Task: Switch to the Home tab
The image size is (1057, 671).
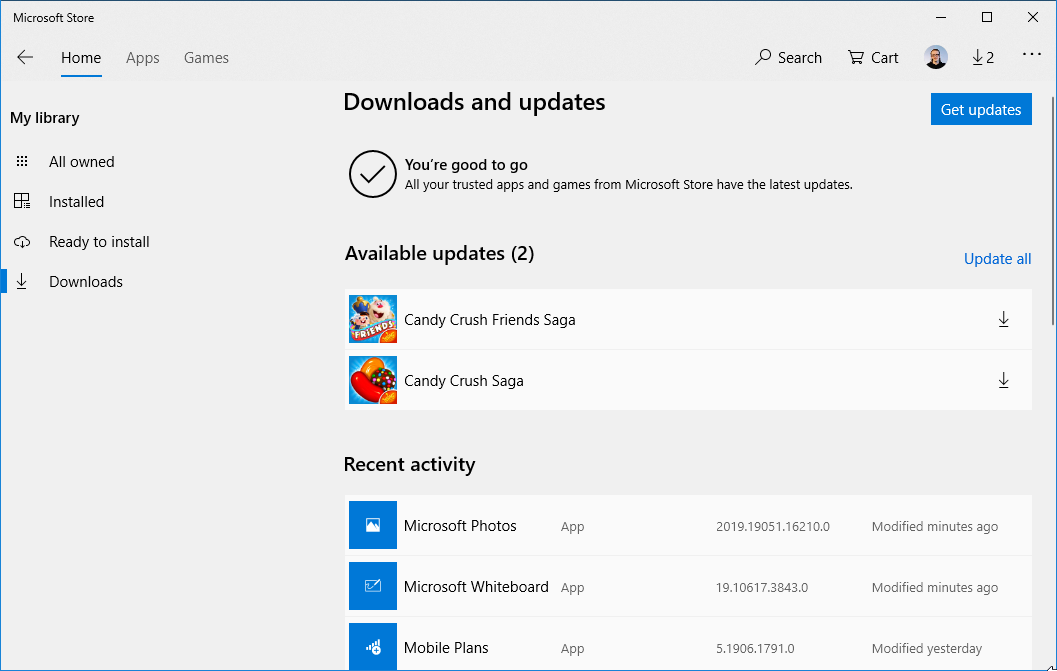Action: (x=81, y=58)
